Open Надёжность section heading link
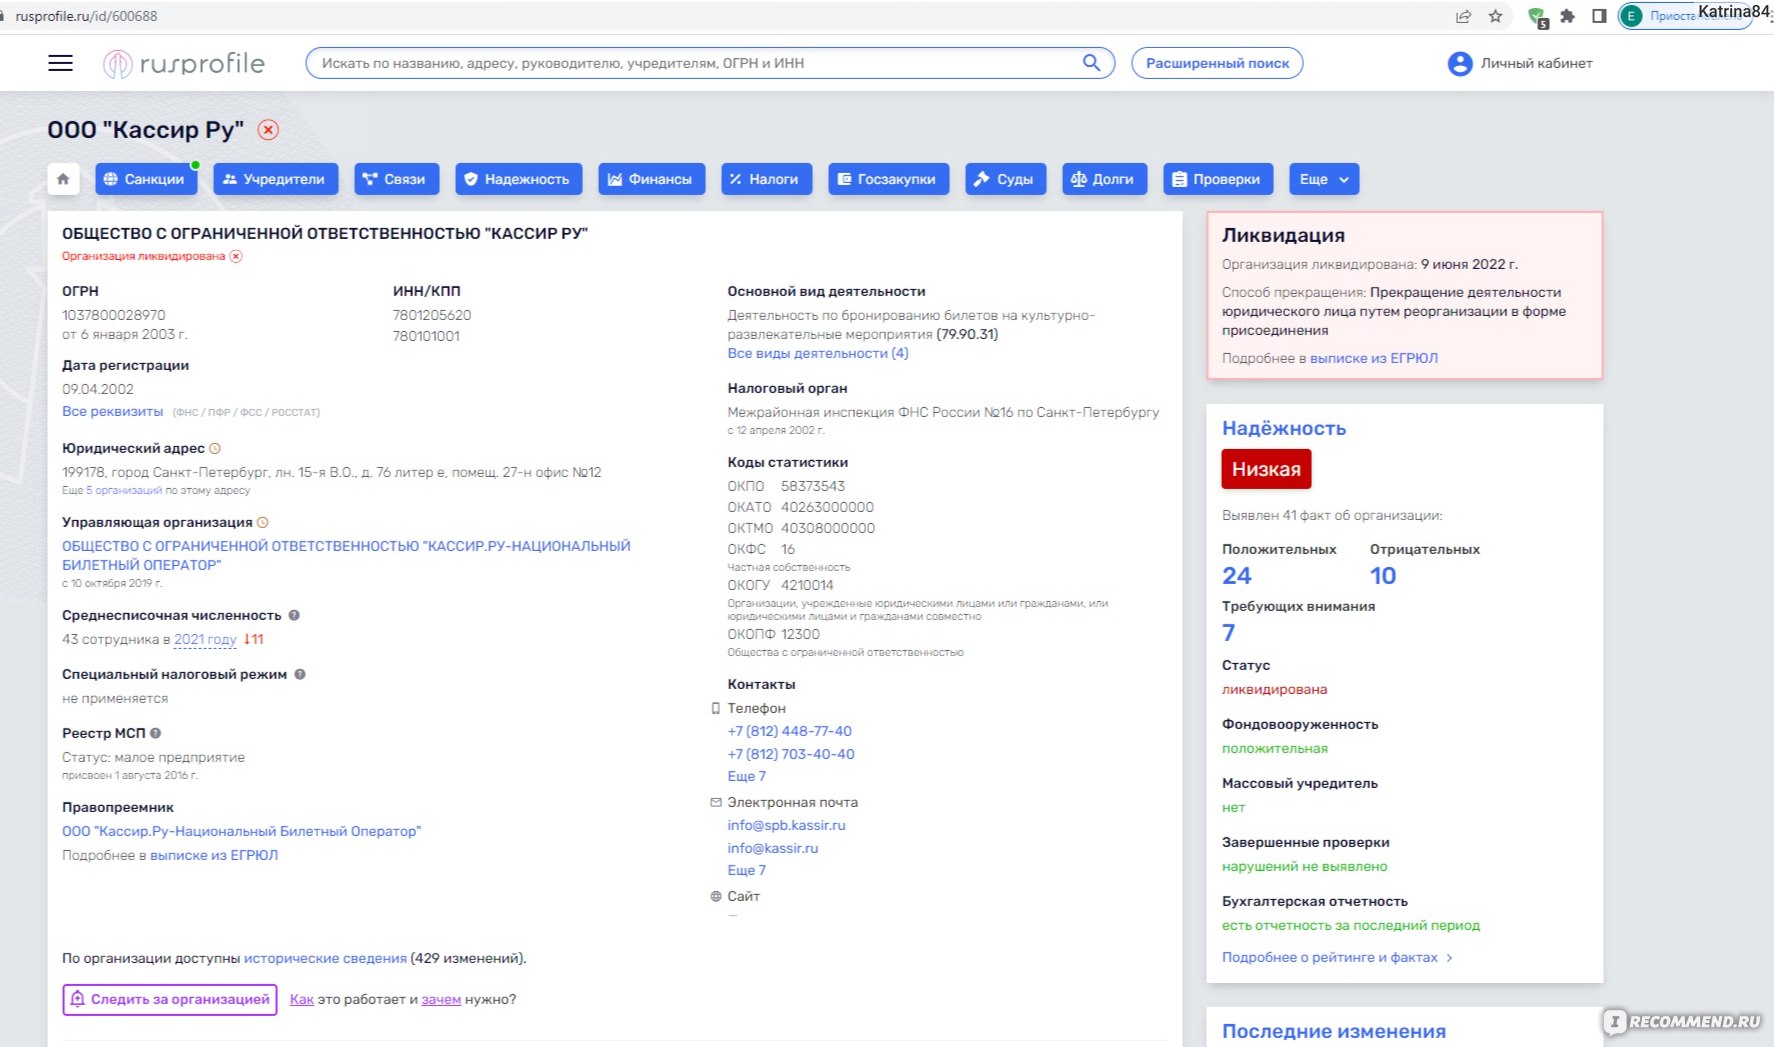The image size is (1774, 1047). tap(1284, 429)
